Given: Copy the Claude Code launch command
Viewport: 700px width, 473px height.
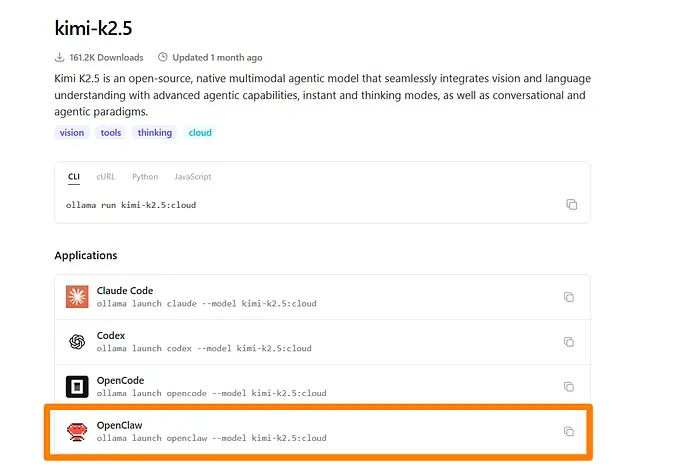Looking at the screenshot, I should 568,297.
